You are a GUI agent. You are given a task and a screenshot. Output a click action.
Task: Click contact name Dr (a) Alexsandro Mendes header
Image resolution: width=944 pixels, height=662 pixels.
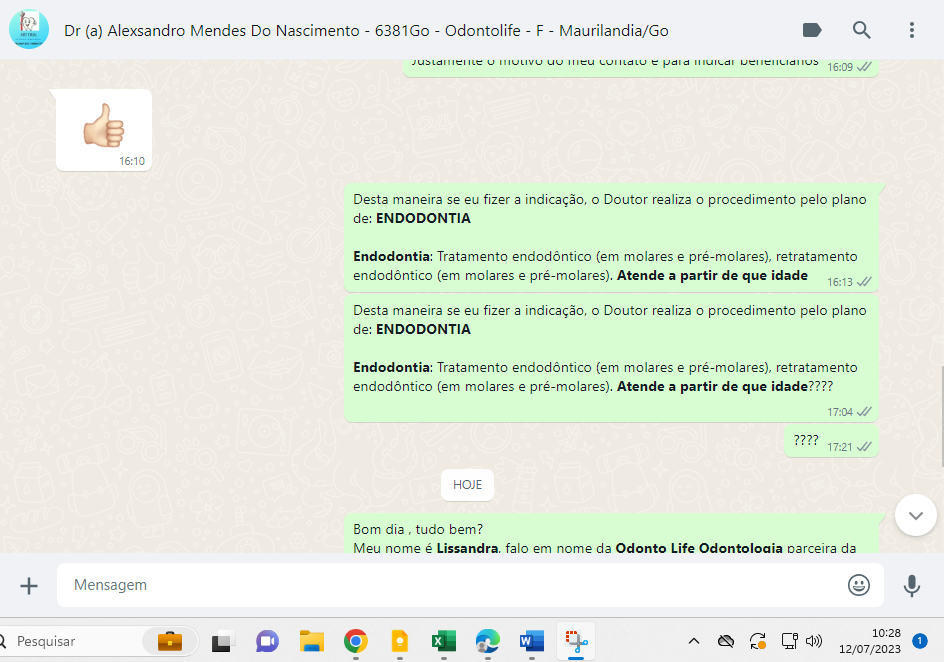pyautogui.click(x=366, y=31)
